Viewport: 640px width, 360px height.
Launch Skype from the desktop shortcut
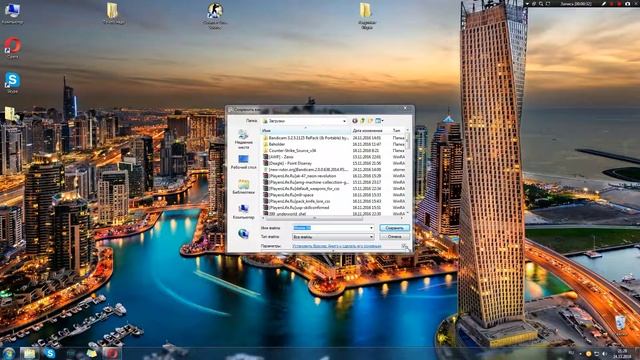coord(12,82)
